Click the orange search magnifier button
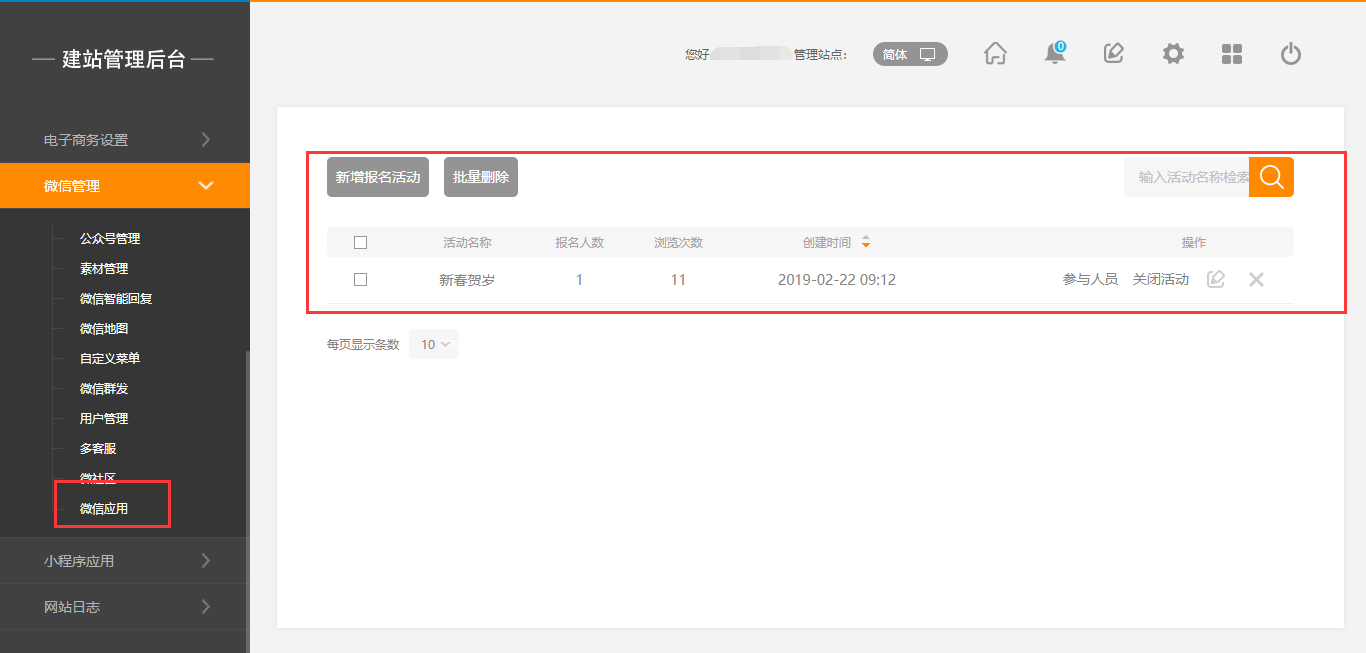The width and height of the screenshot is (1366, 653). click(1271, 177)
